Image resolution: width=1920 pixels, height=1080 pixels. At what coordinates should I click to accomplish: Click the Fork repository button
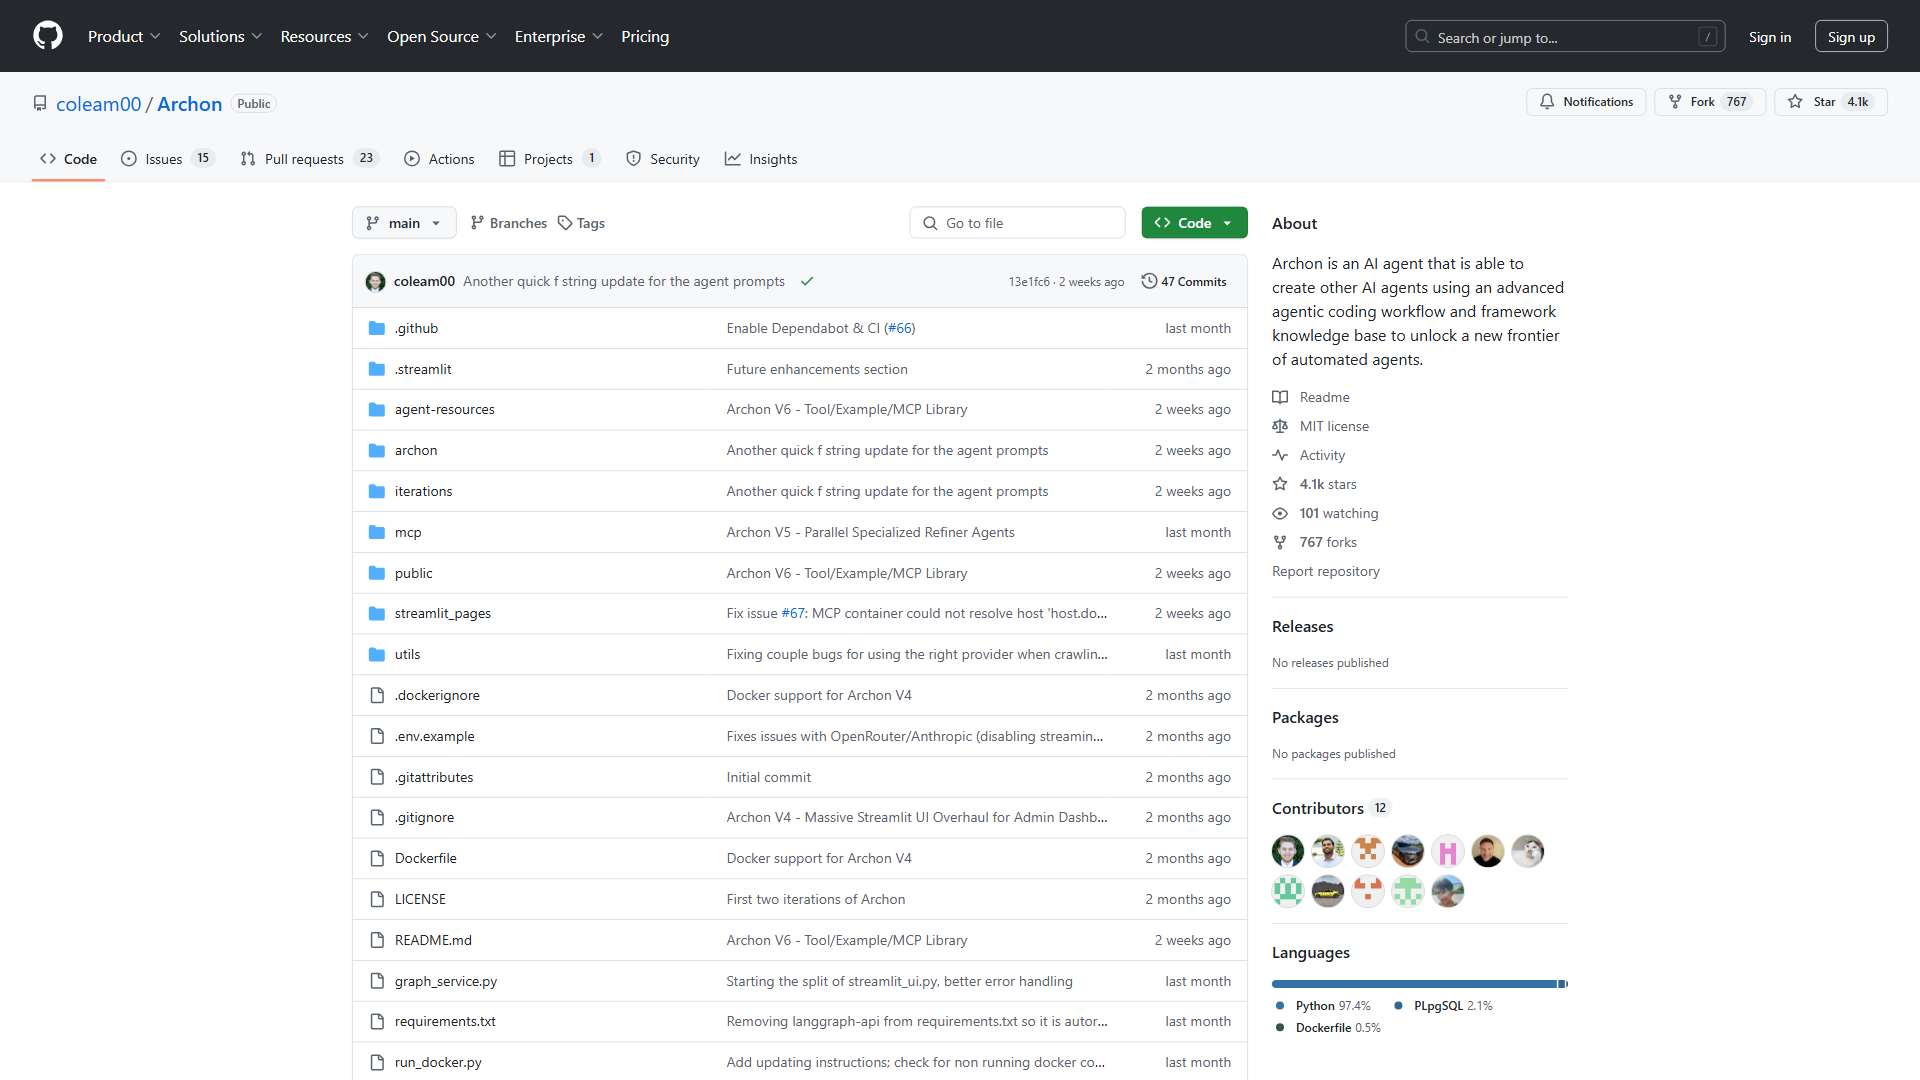click(x=1710, y=102)
